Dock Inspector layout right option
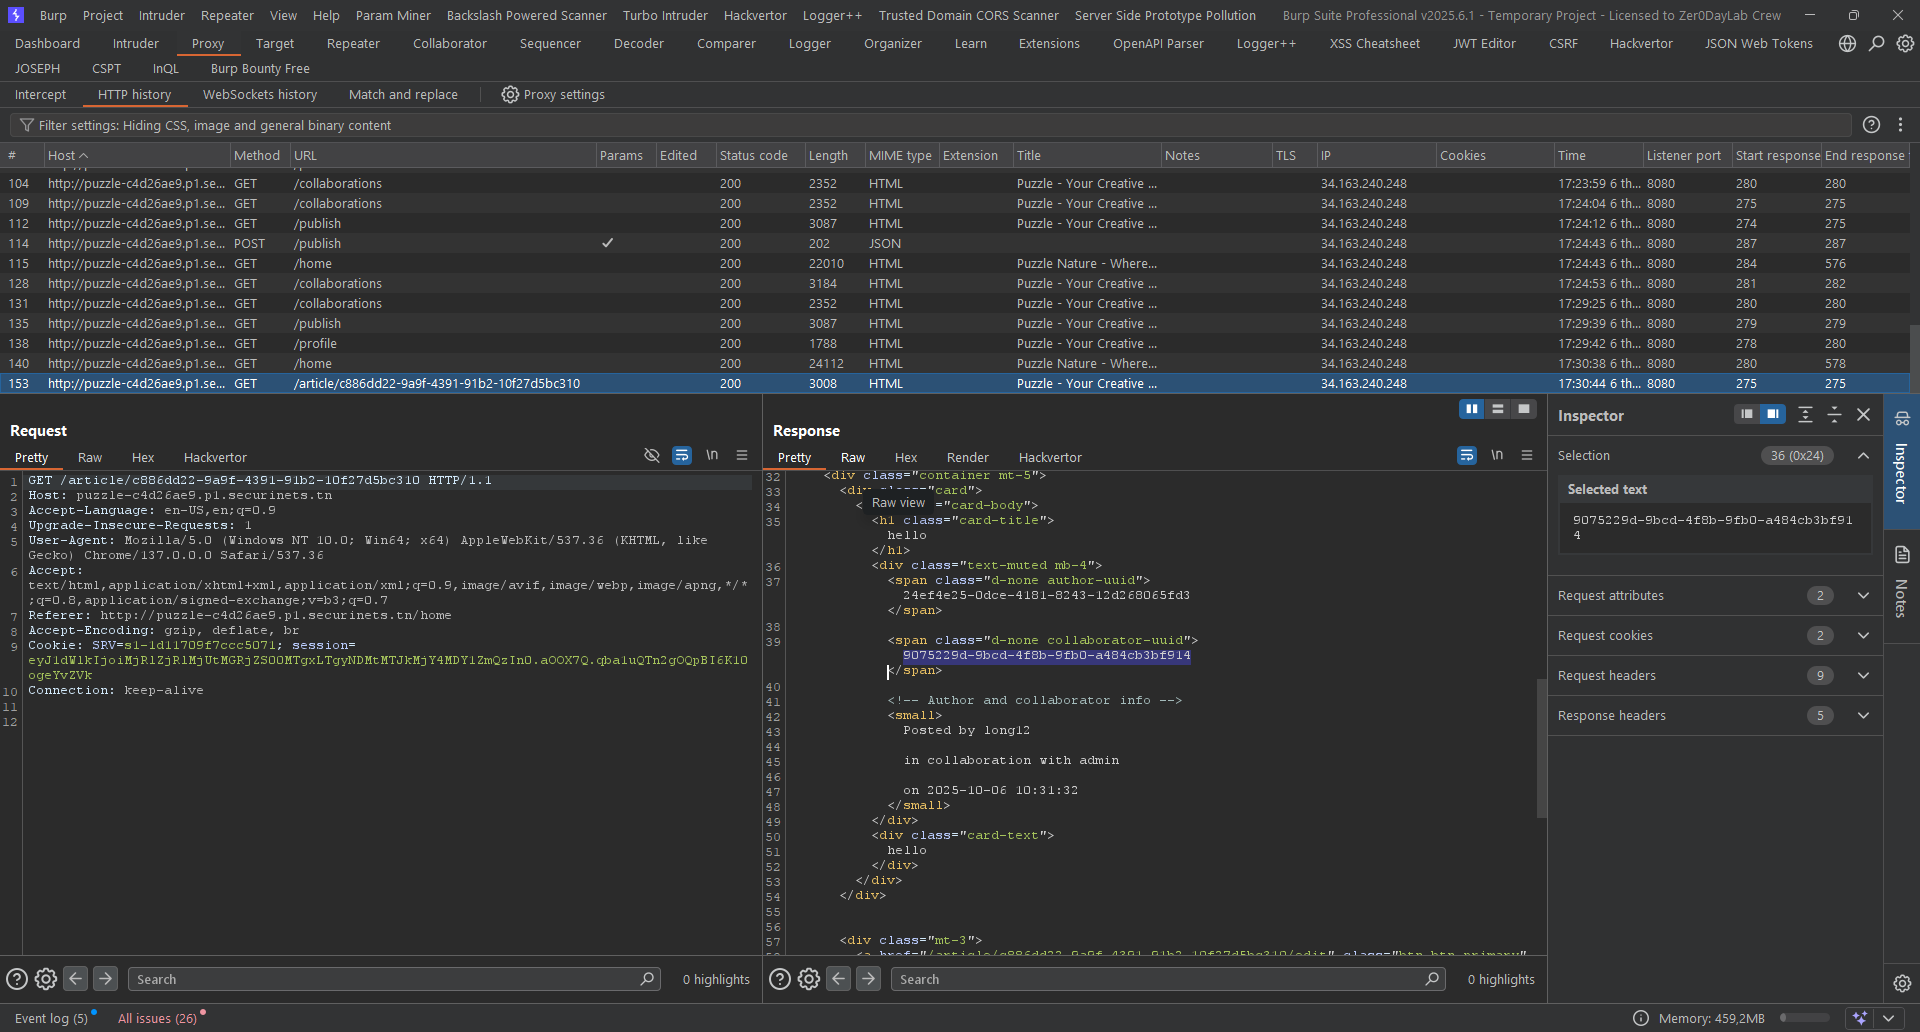 pos(1773,414)
